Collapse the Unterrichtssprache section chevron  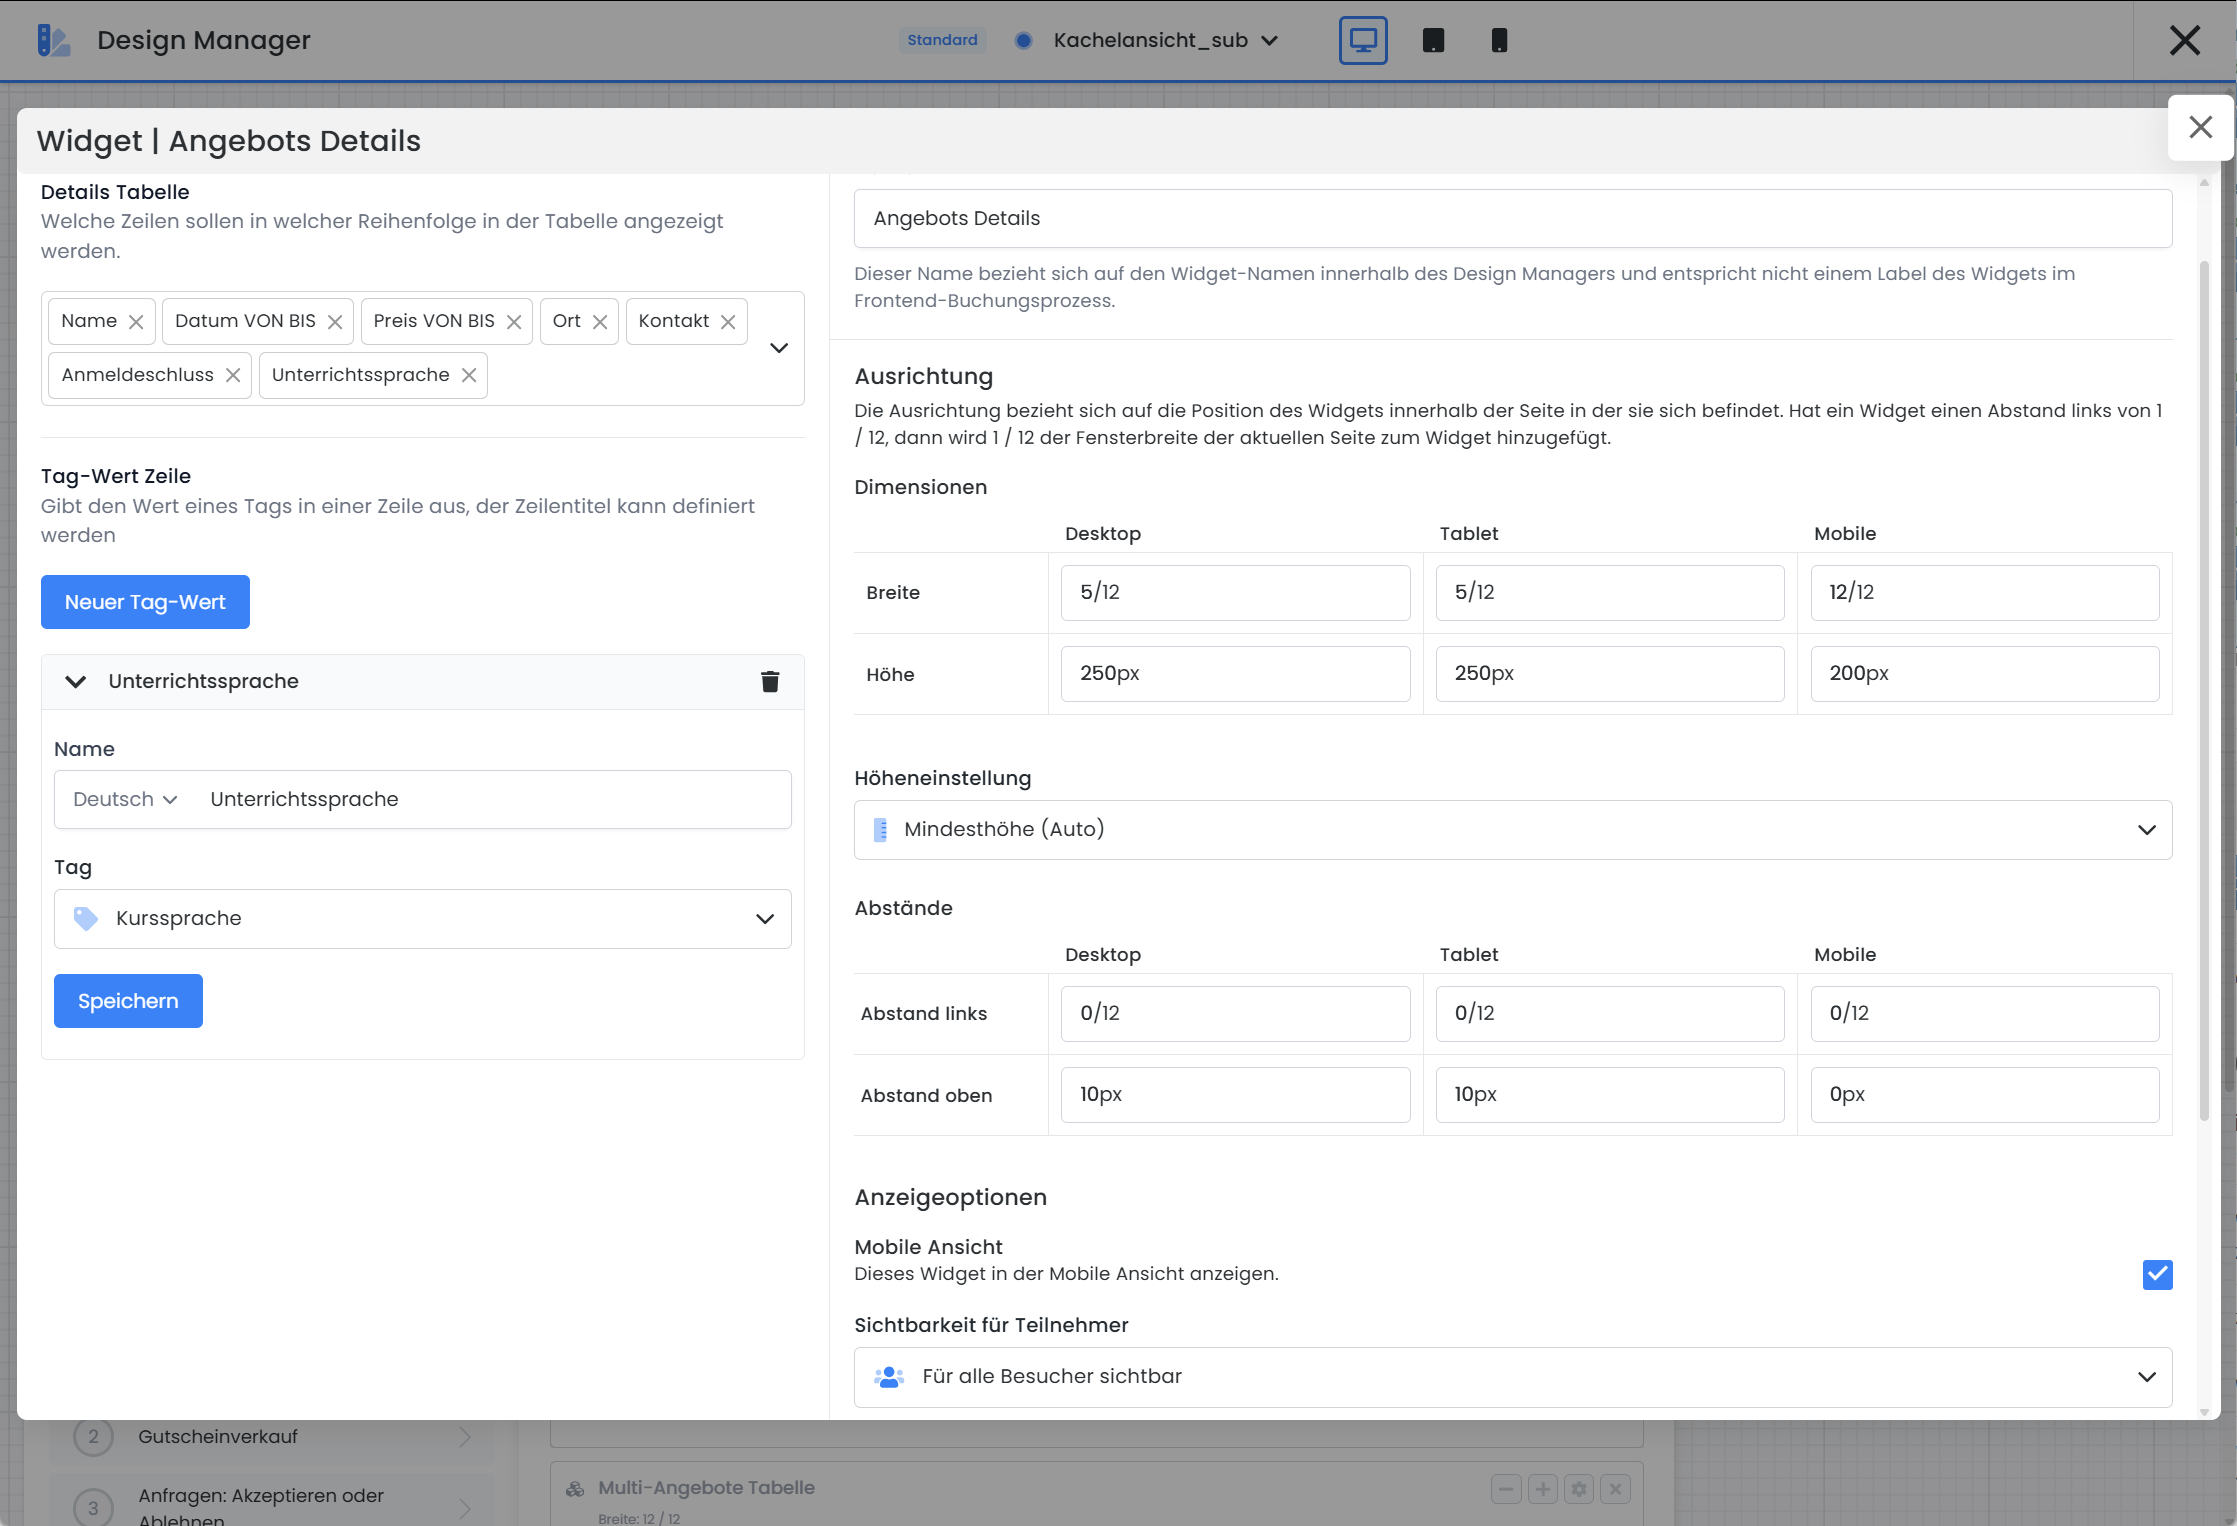(x=74, y=681)
